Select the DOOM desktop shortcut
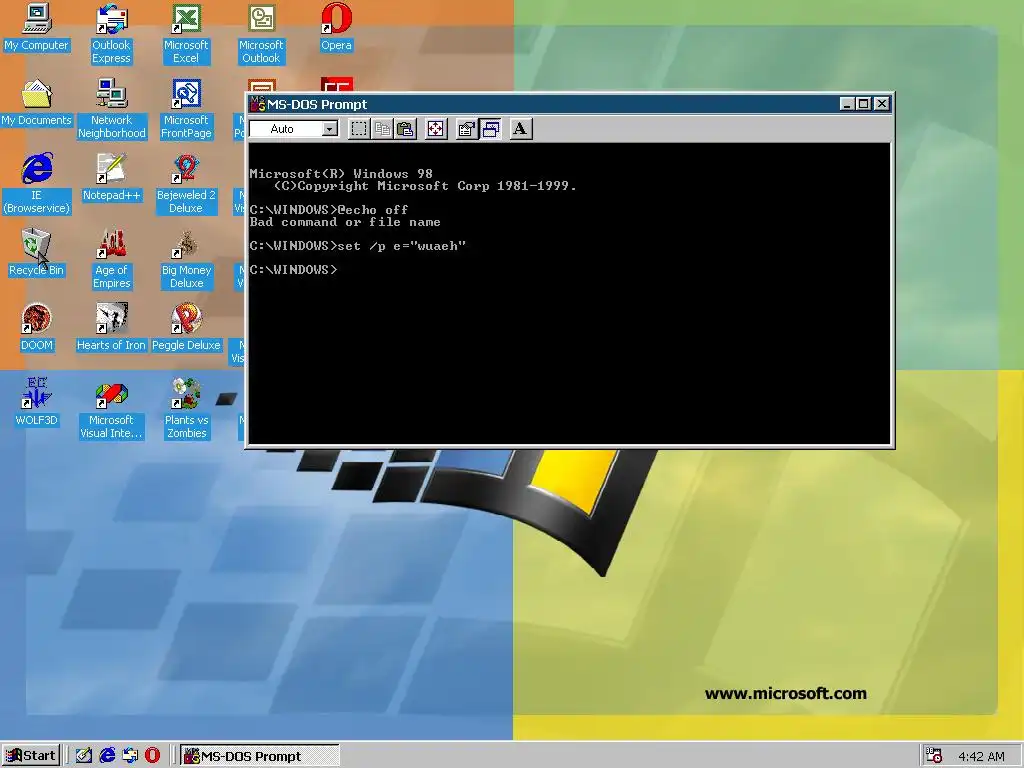Image resolution: width=1024 pixels, height=768 pixels. (x=36, y=328)
